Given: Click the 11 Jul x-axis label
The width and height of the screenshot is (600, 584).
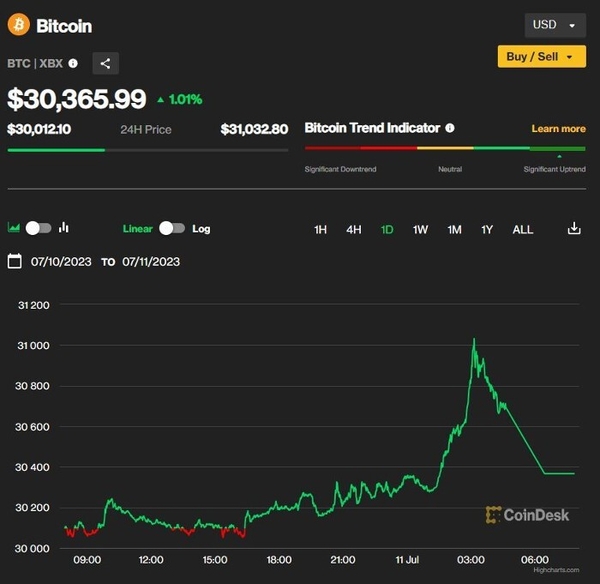Looking at the screenshot, I should pos(407,560).
